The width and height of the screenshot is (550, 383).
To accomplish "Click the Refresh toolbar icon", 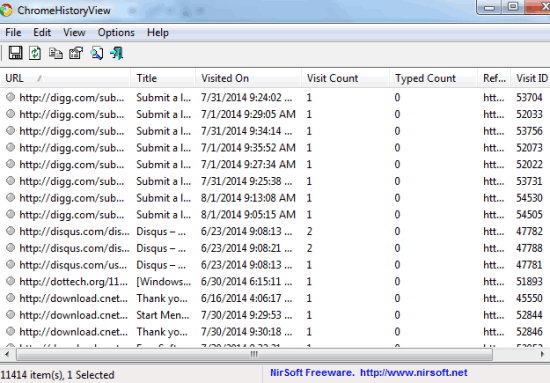I will [x=35, y=53].
